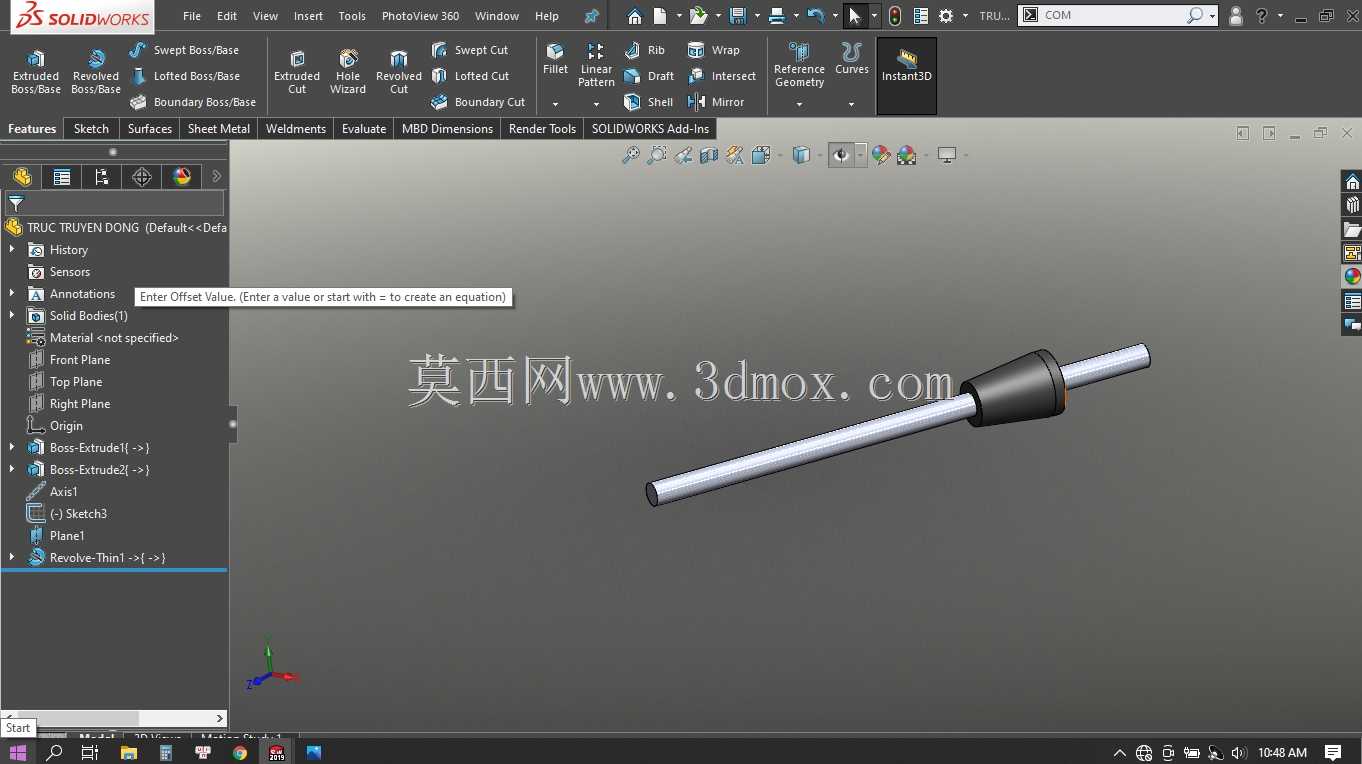The height and width of the screenshot is (764, 1362).
Task: Switch to the Sketch tab
Action: [x=91, y=129]
